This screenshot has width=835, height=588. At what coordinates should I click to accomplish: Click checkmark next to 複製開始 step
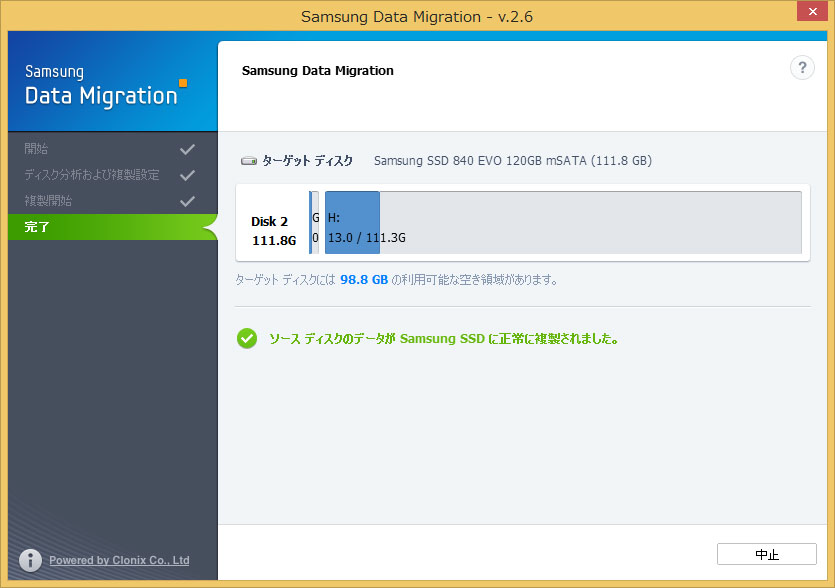pos(187,201)
